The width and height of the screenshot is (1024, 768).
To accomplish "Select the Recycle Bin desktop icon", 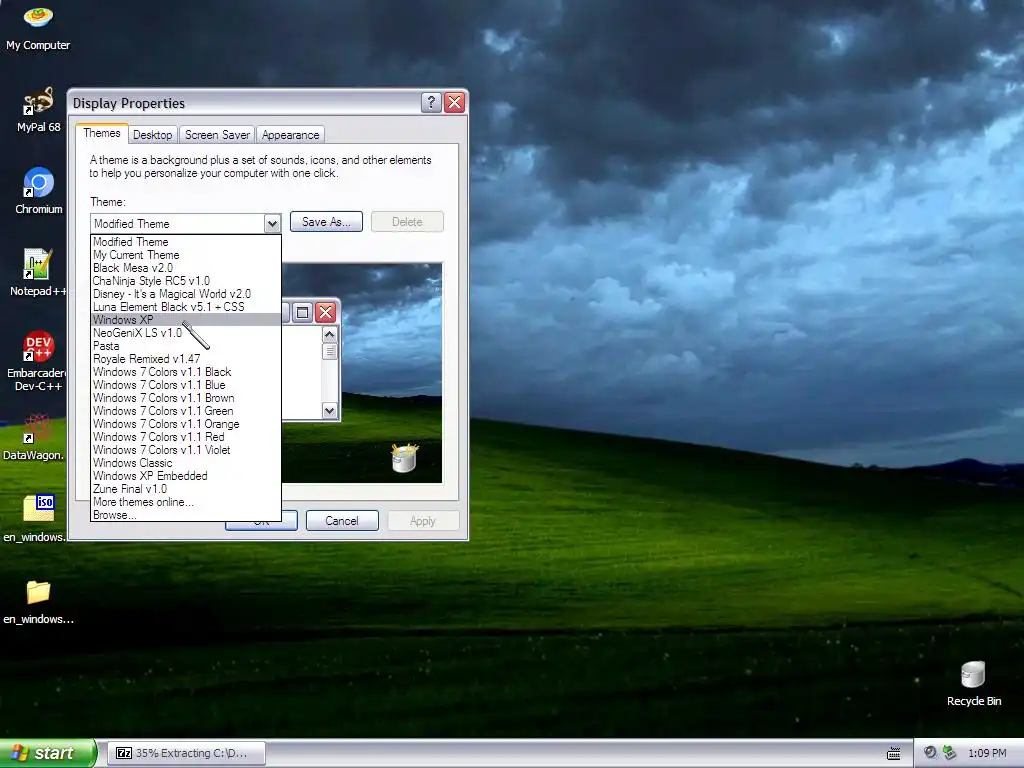I will click(x=973, y=684).
